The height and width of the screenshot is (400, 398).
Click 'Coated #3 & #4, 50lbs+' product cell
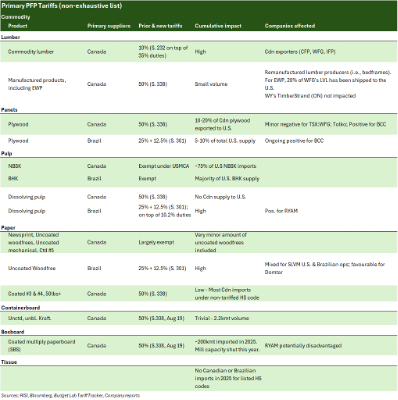34,294
